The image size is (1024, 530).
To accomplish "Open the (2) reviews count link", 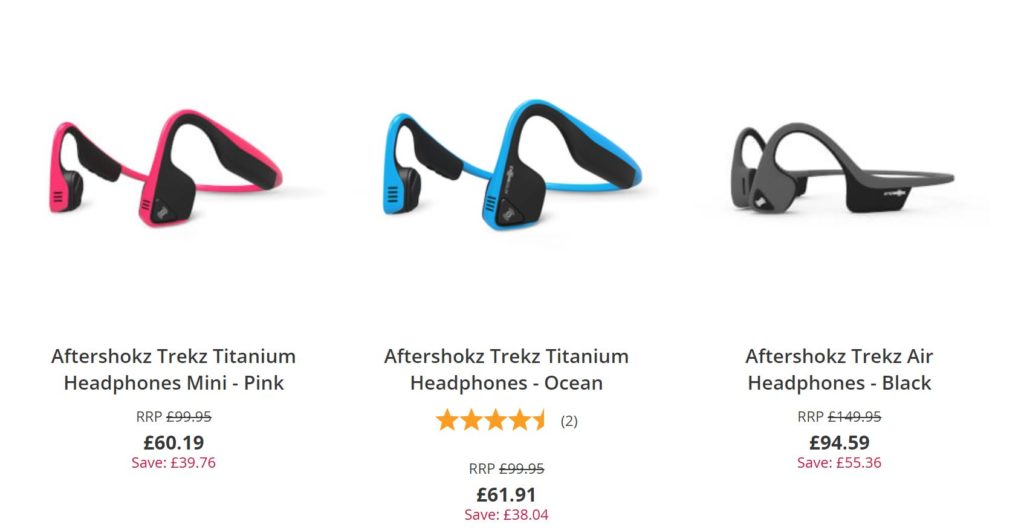I will tap(569, 421).
